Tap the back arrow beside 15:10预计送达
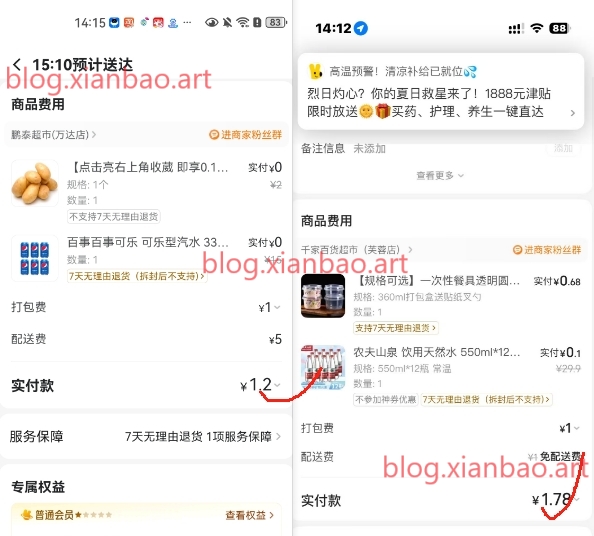Image resolution: width=594 pixels, height=536 pixels. tap(17, 65)
